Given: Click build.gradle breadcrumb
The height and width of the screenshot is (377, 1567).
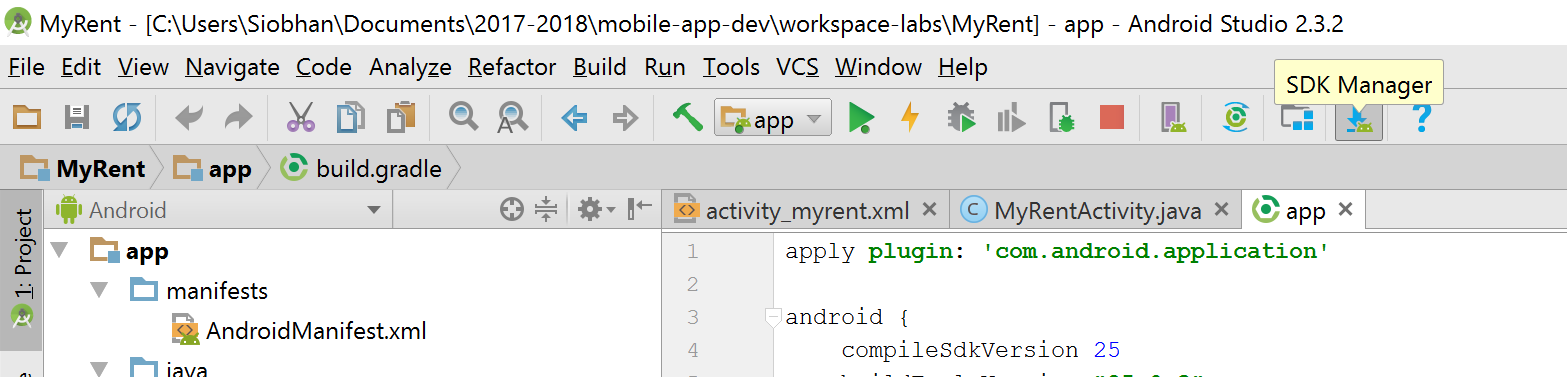Looking at the screenshot, I should pos(362,169).
